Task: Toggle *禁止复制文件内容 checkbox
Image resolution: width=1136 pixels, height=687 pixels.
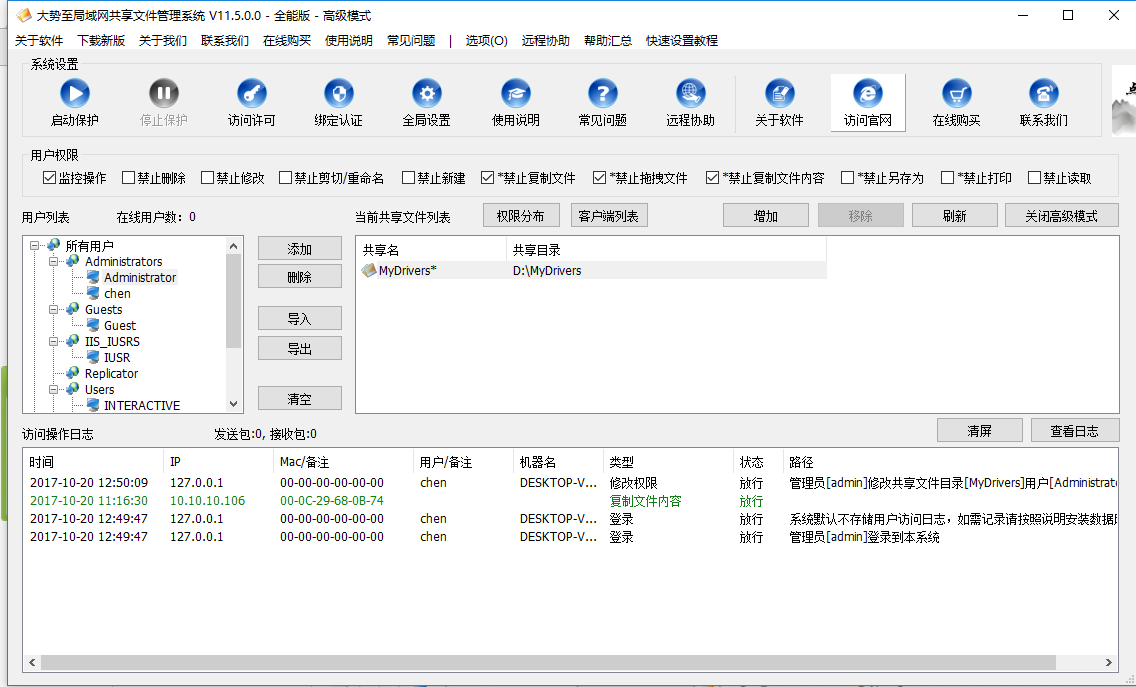Action: 712,178
